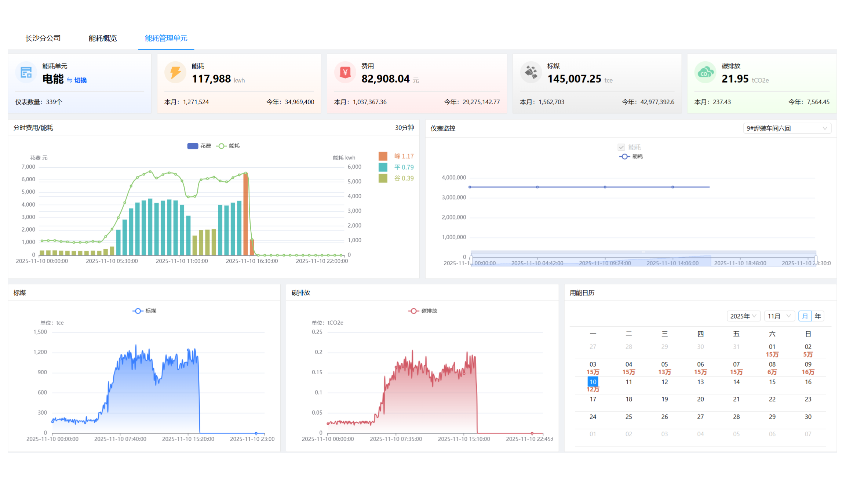Open the workshop meter selection dropdown
Image resolution: width=853 pixels, height=480 pixels.
click(787, 128)
